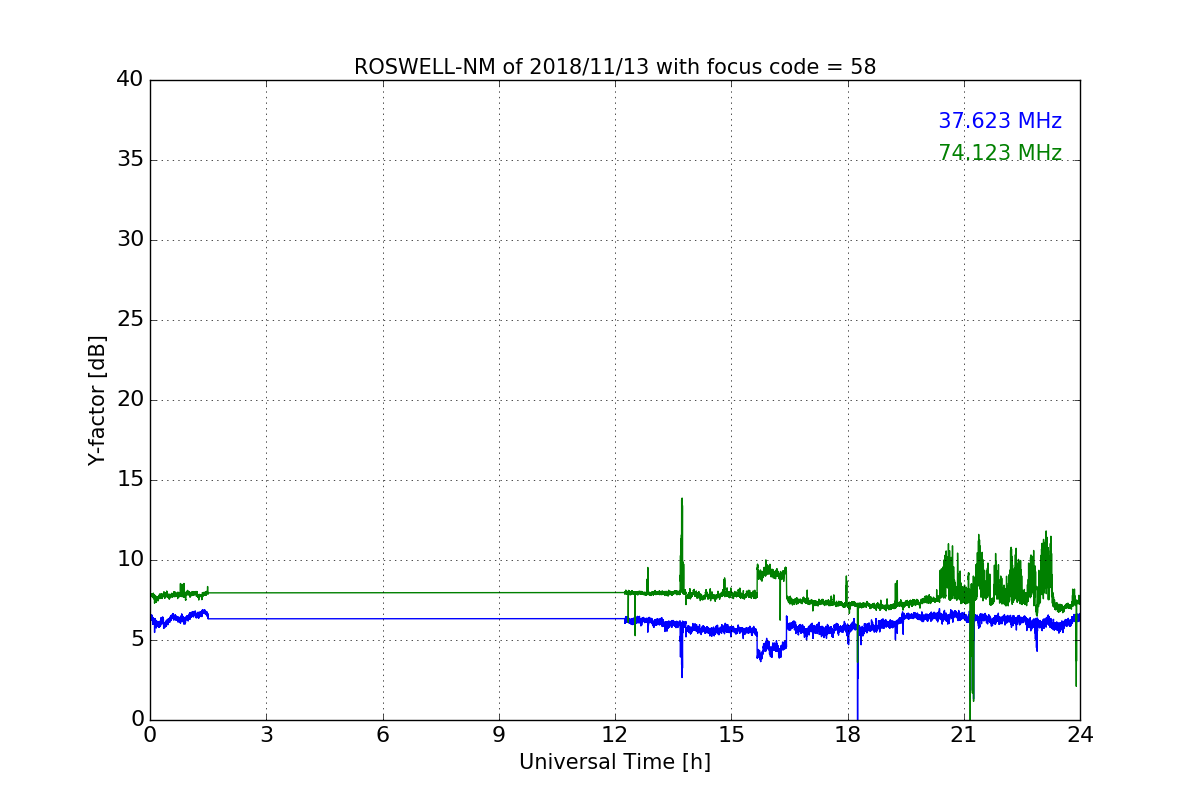Click x-axis tick label 3
Screen dimensions: 1200x800
(266, 735)
